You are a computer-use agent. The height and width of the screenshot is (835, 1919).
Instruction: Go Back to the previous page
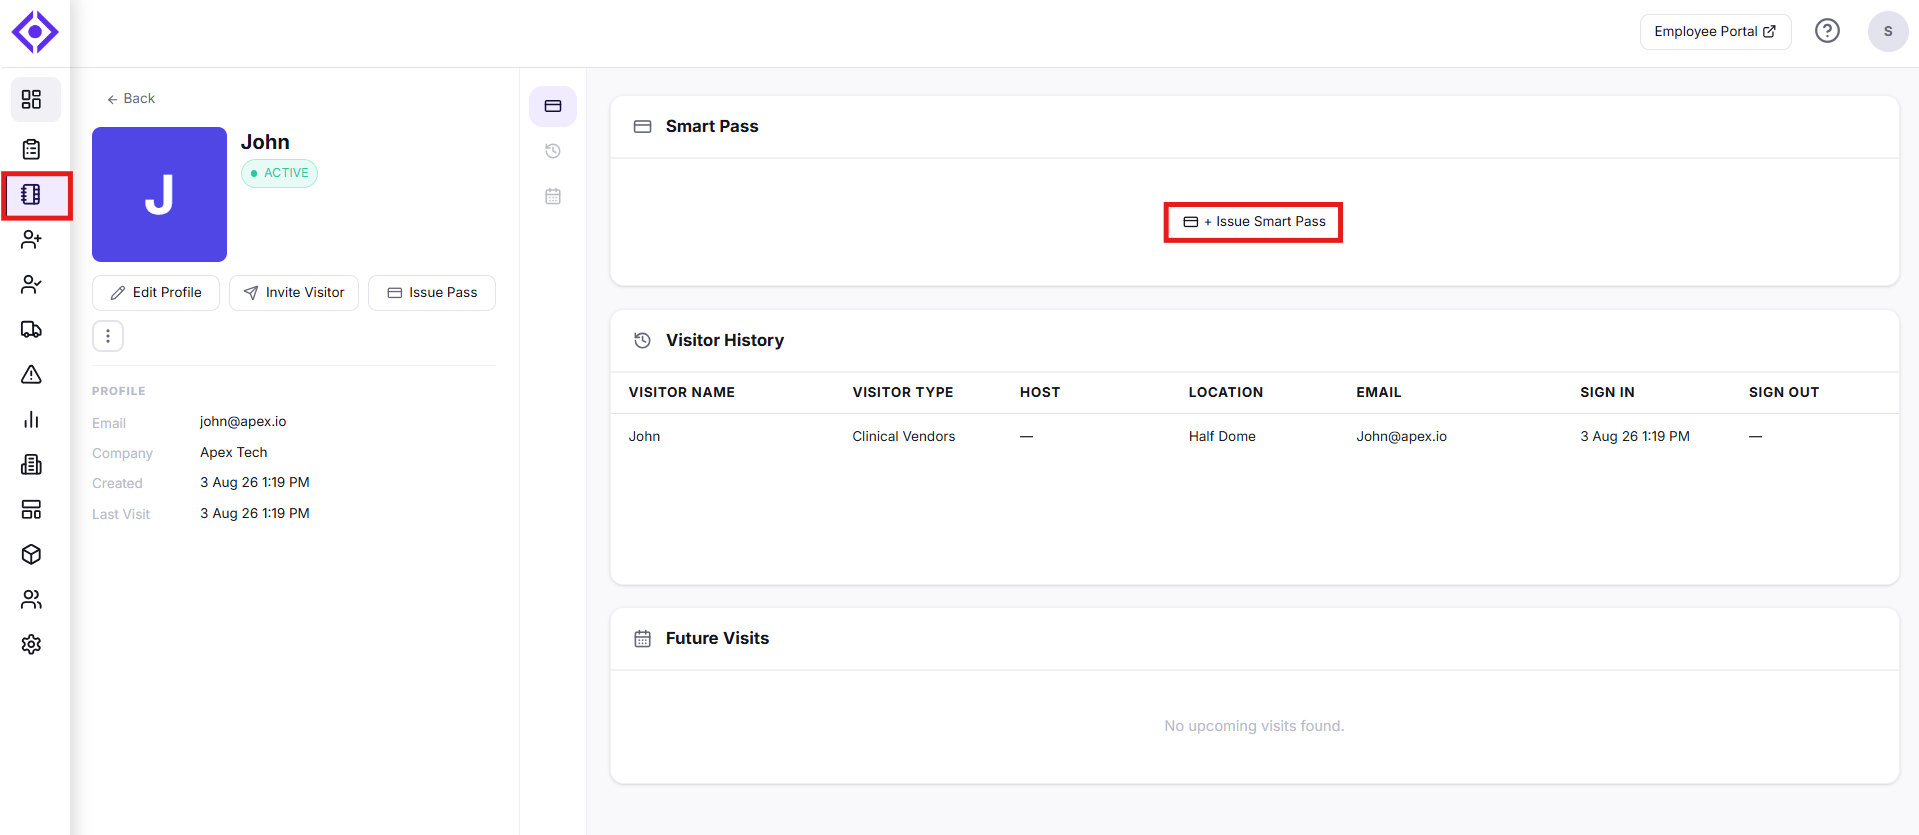click(x=131, y=98)
